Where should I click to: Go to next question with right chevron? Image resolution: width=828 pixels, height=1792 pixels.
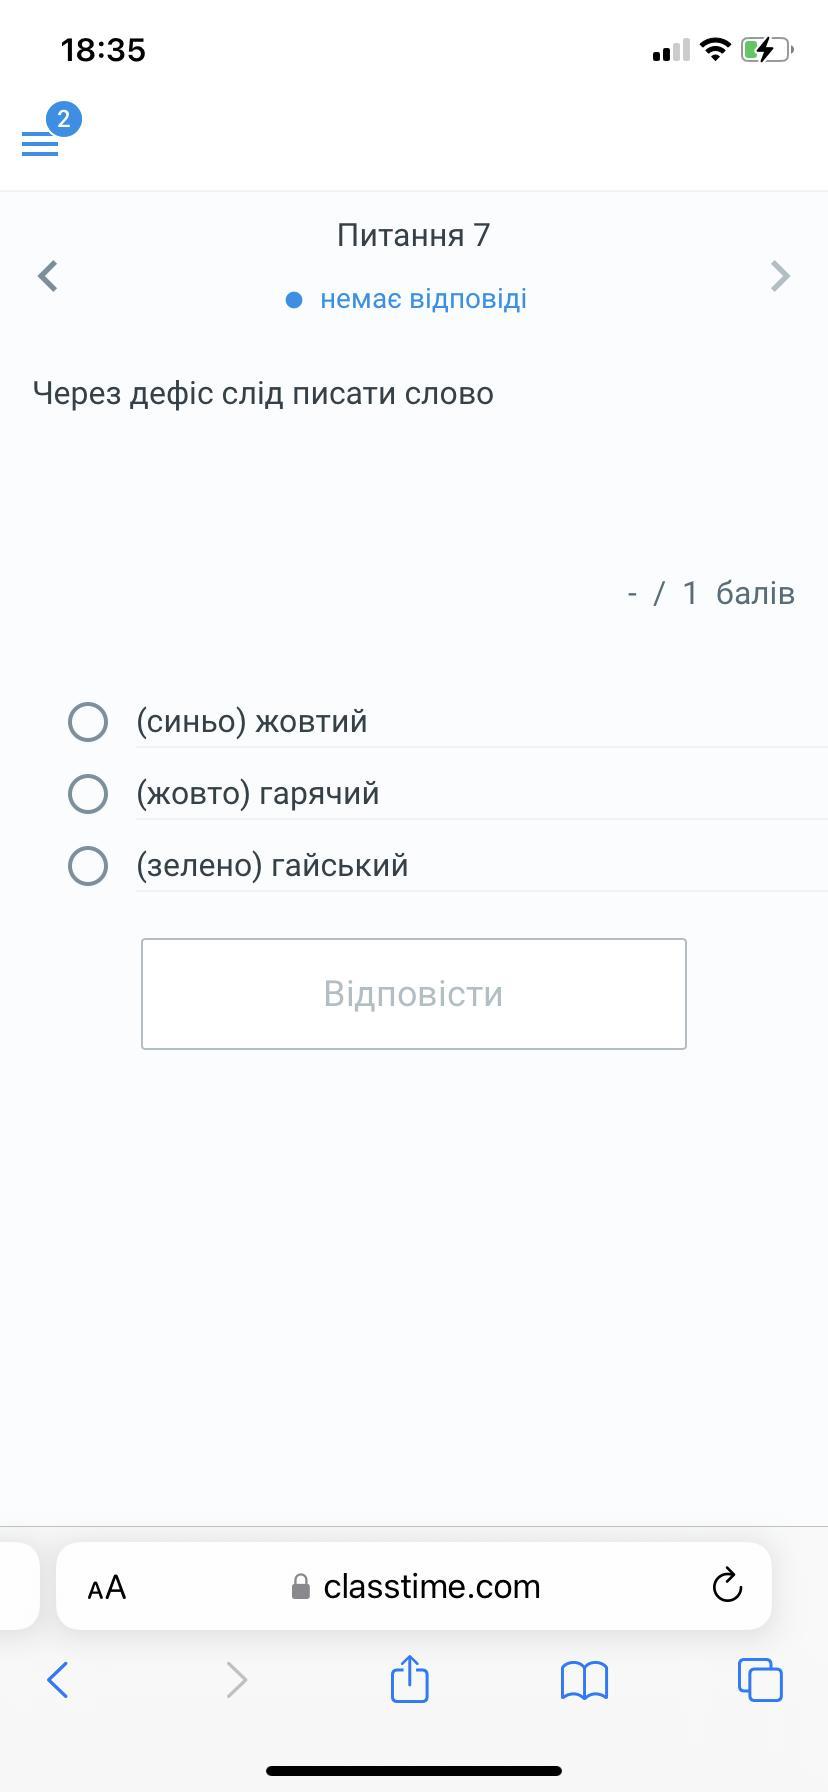(780, 276)
